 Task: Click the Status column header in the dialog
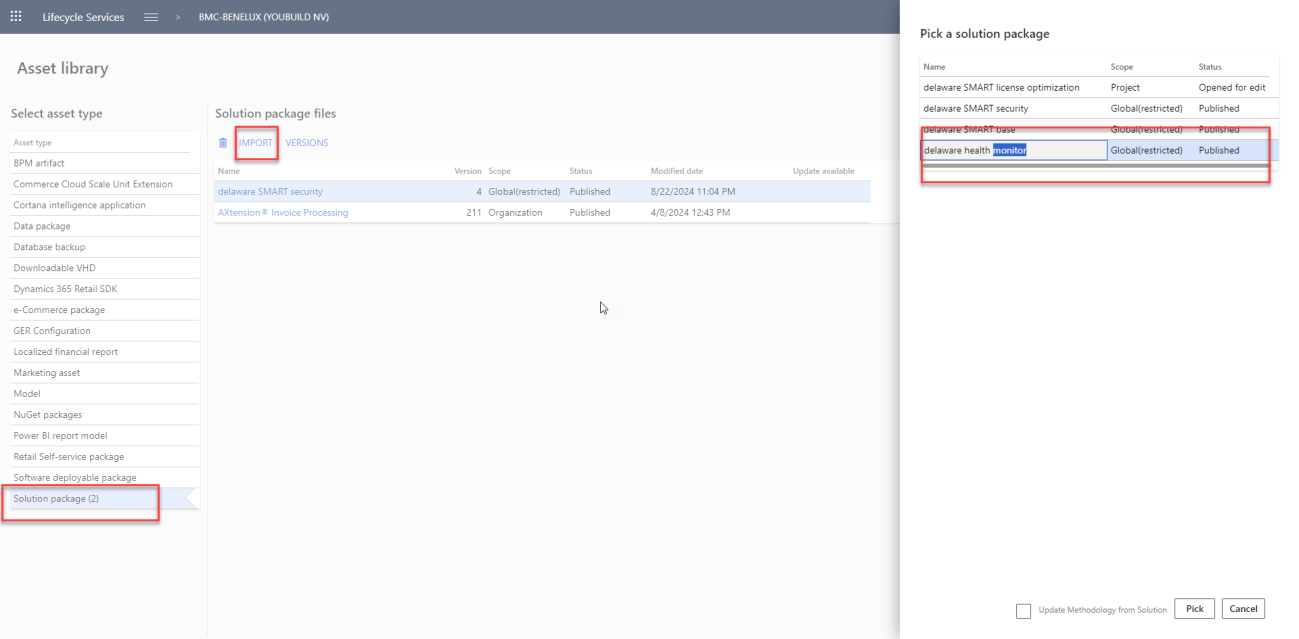1210,67
